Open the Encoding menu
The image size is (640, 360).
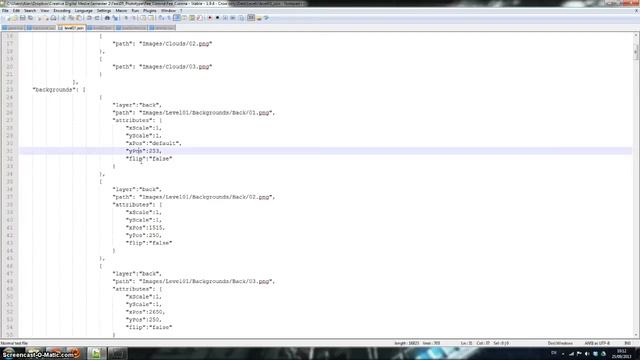coord(62,11)
